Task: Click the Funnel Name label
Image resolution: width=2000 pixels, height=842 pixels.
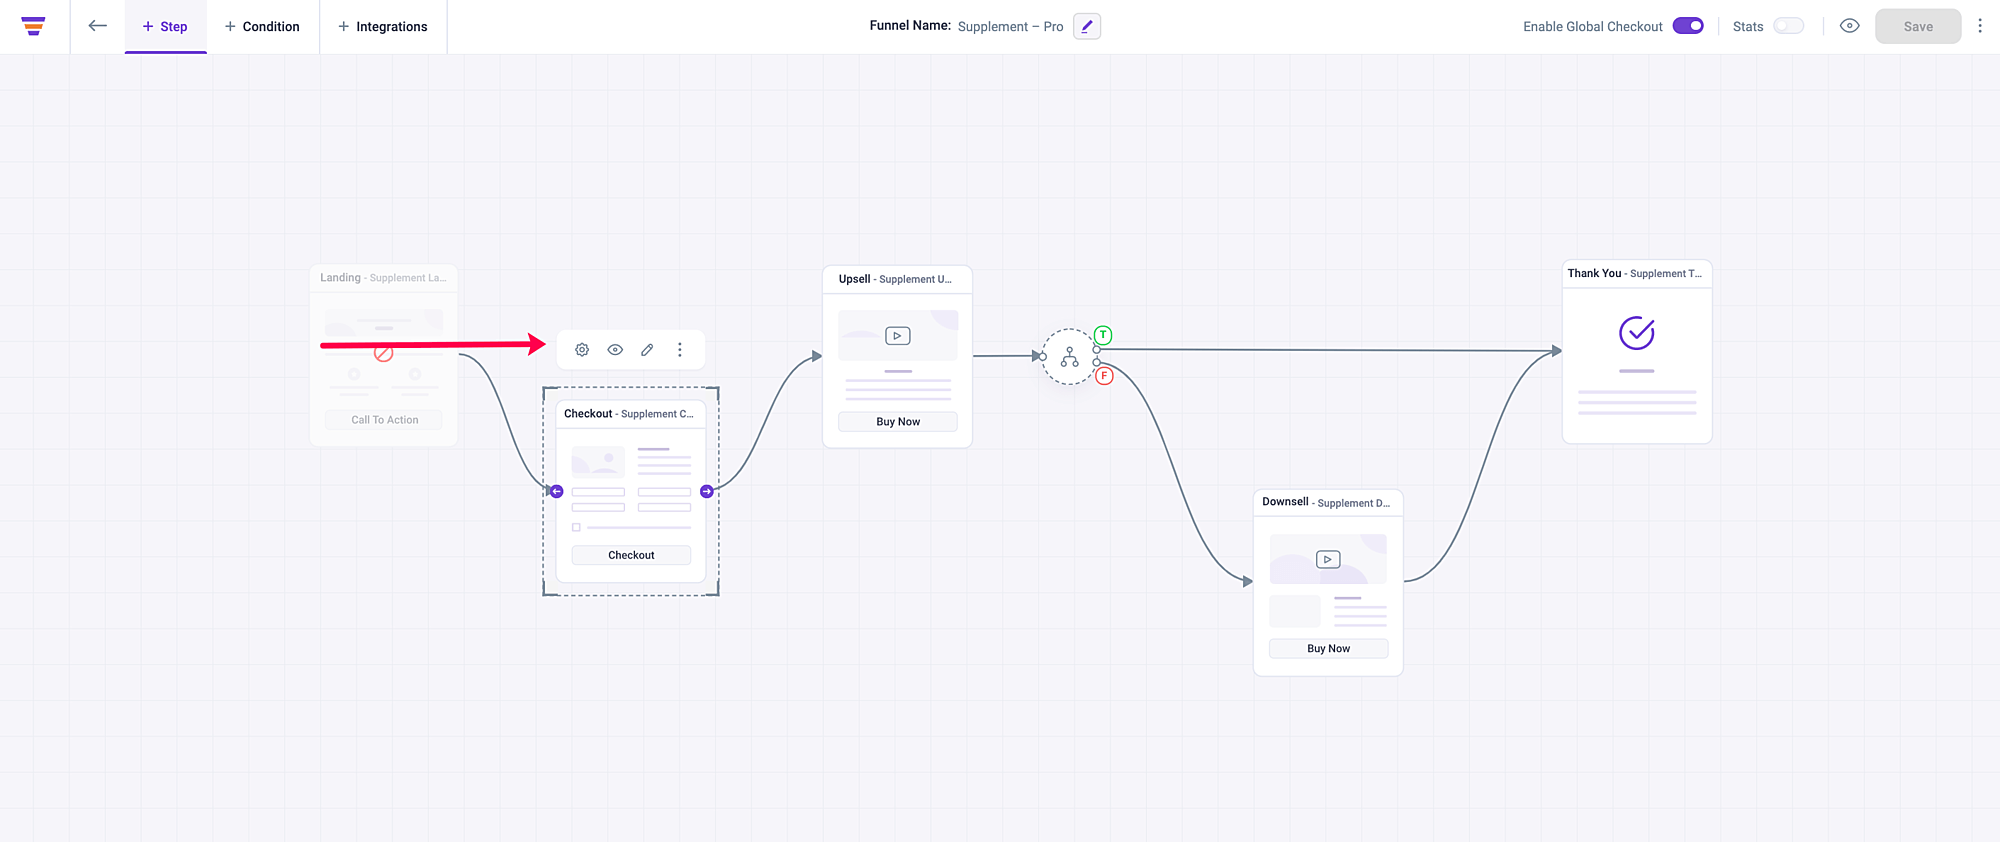Action: [910, 26]
